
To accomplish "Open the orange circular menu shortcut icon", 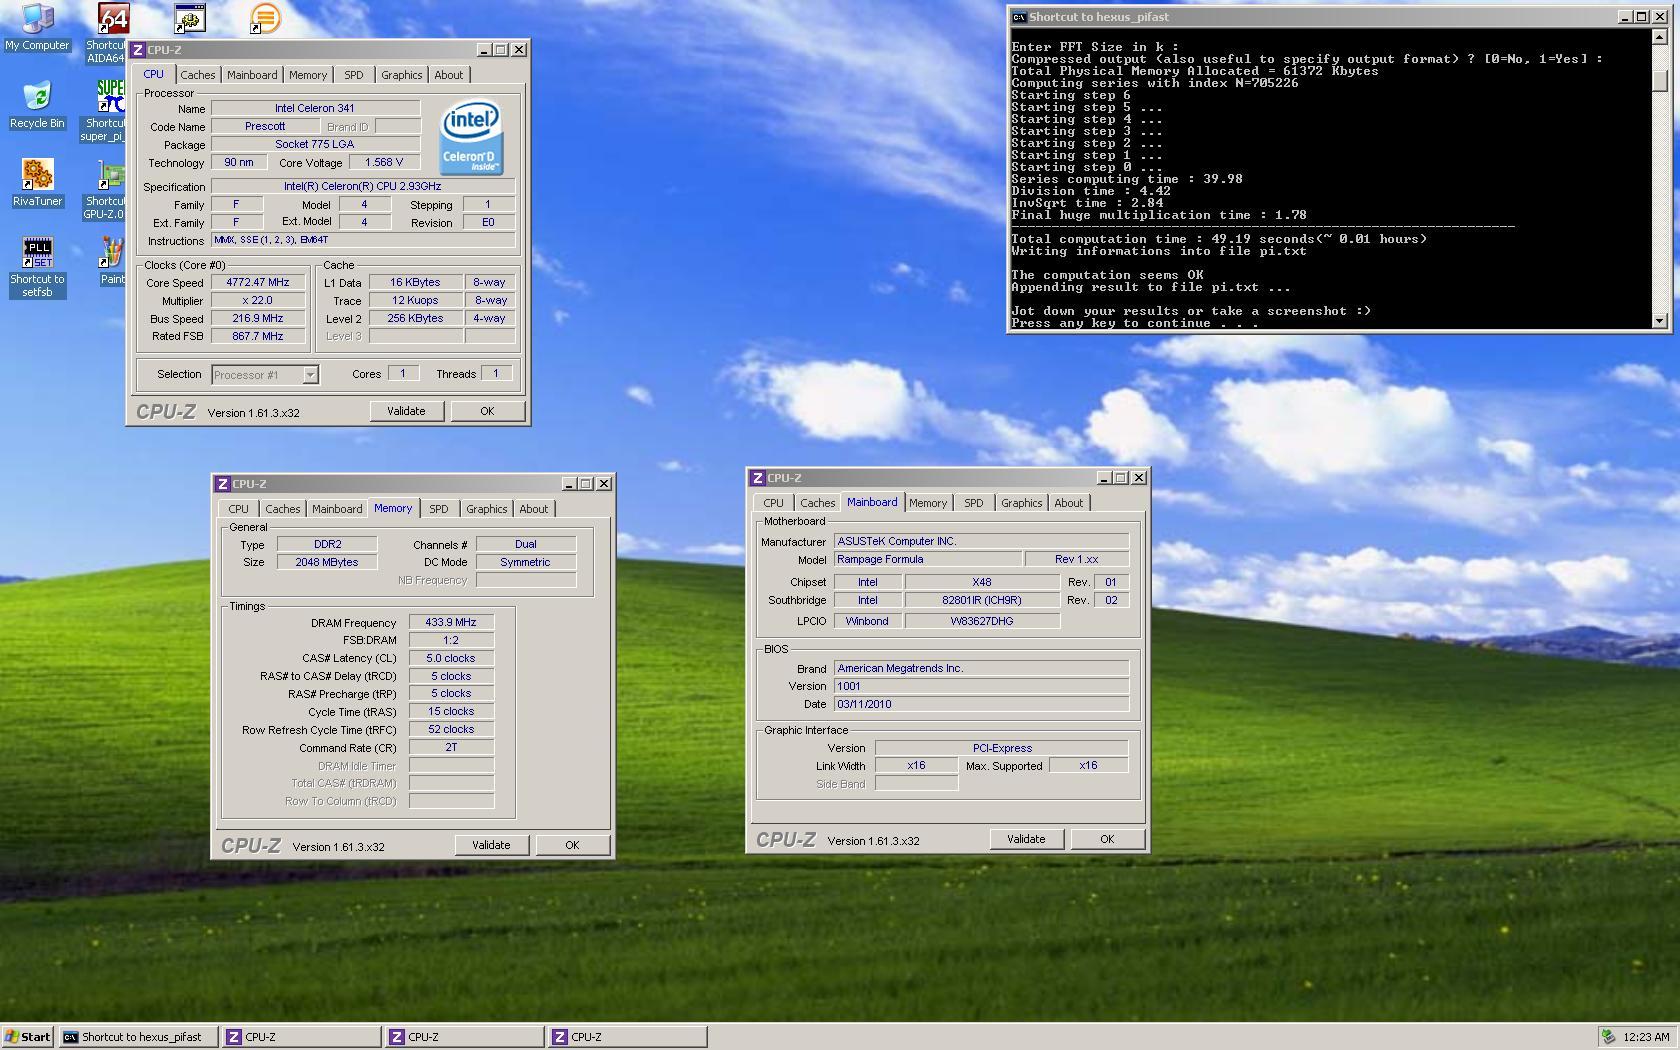I will point(265,18).
